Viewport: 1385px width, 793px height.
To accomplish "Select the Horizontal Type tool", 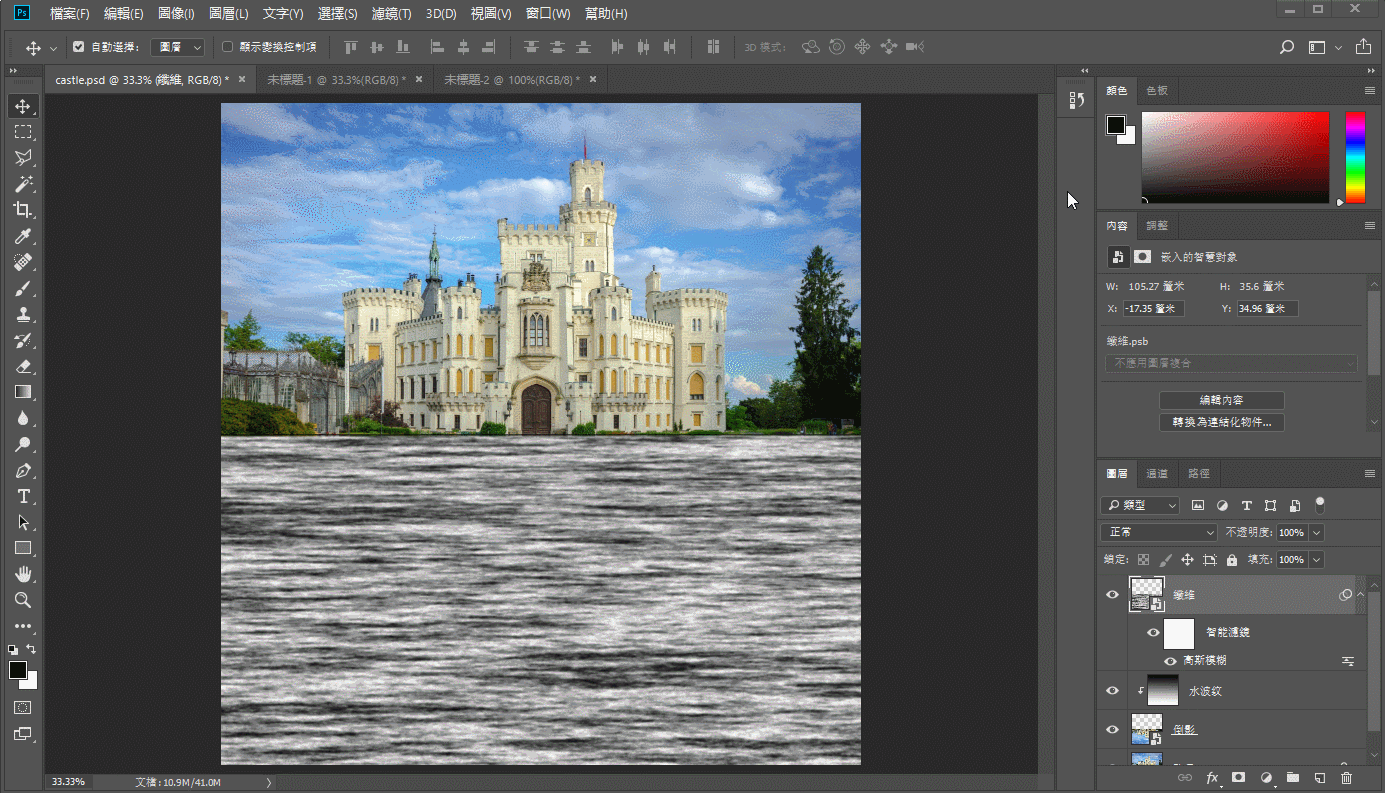I will tap(22, 496).
